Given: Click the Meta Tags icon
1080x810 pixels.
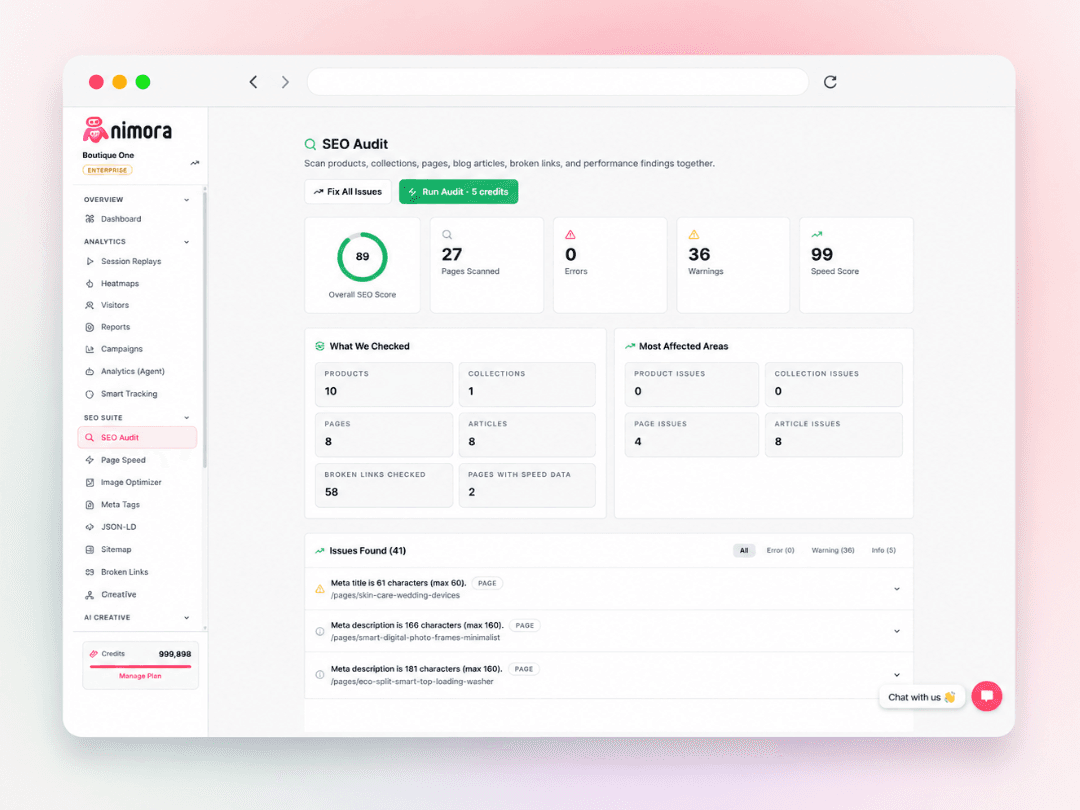Looking at the screenshot, I should (90, 505).
